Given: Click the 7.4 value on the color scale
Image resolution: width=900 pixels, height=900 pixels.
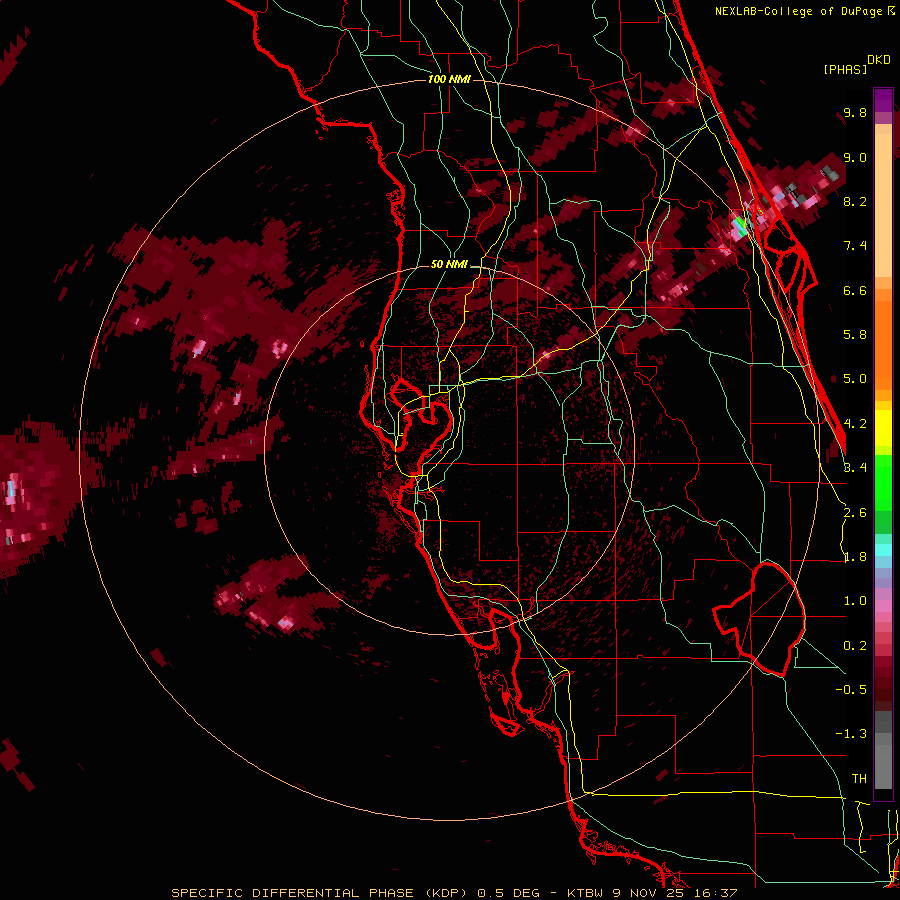Looking at the screenshot, I should coord(855,246).
